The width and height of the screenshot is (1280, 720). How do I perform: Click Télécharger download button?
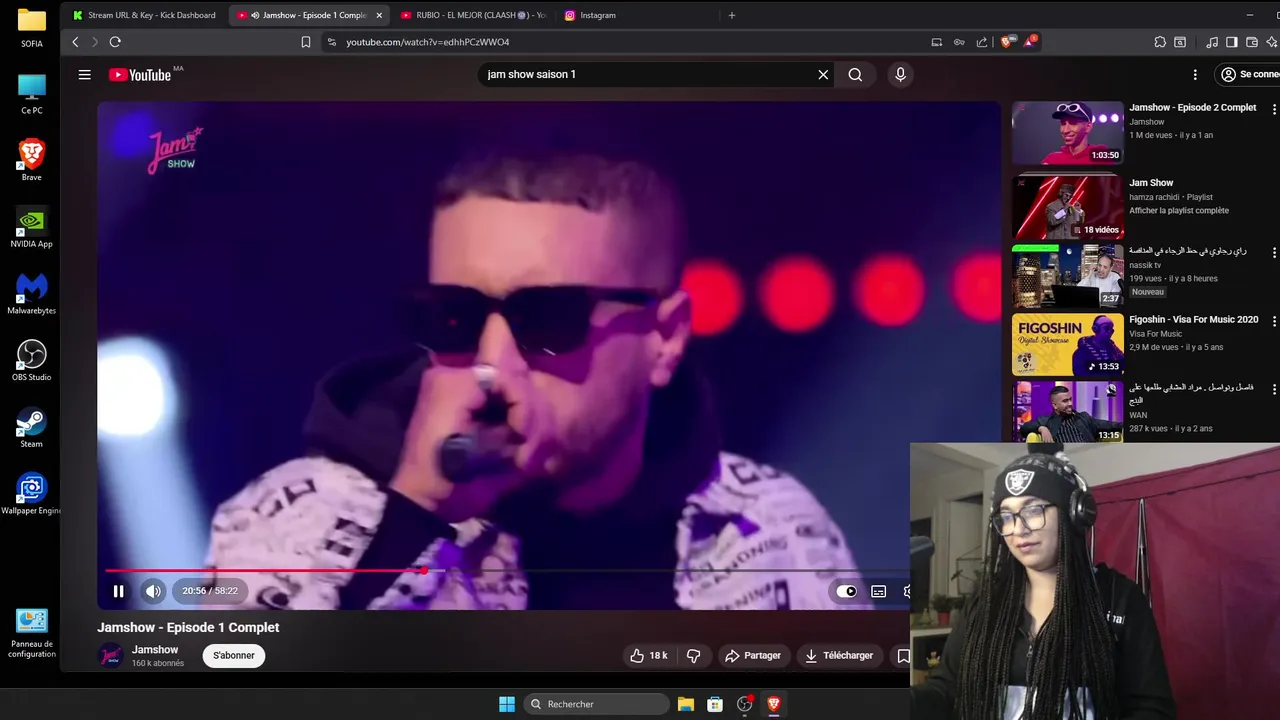point(840,656)
